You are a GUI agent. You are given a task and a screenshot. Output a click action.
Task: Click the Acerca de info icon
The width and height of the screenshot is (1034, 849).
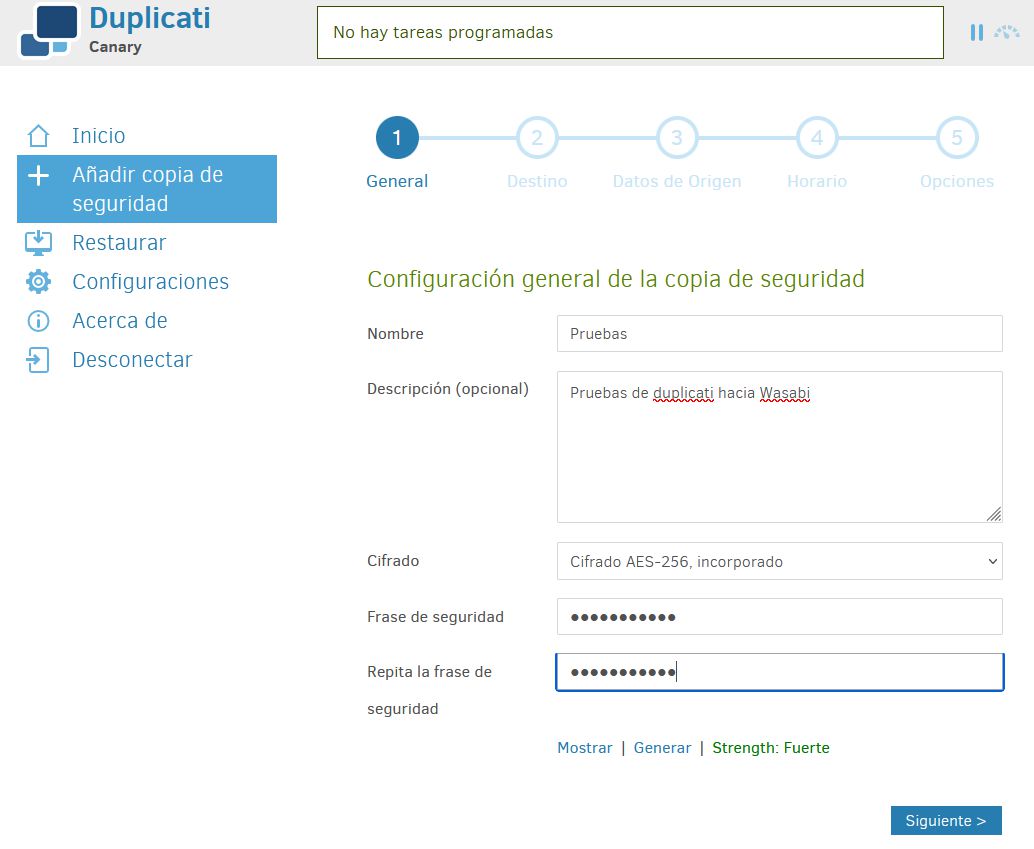click(x=38, y=321)
